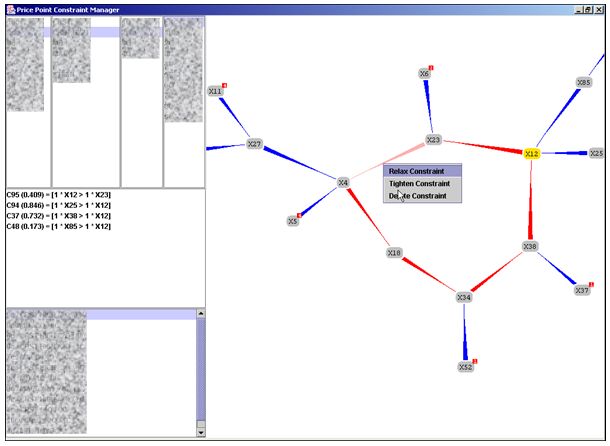Select the X18 graph node
Viewport: 610px width, 446px height.
coord(394,254)
